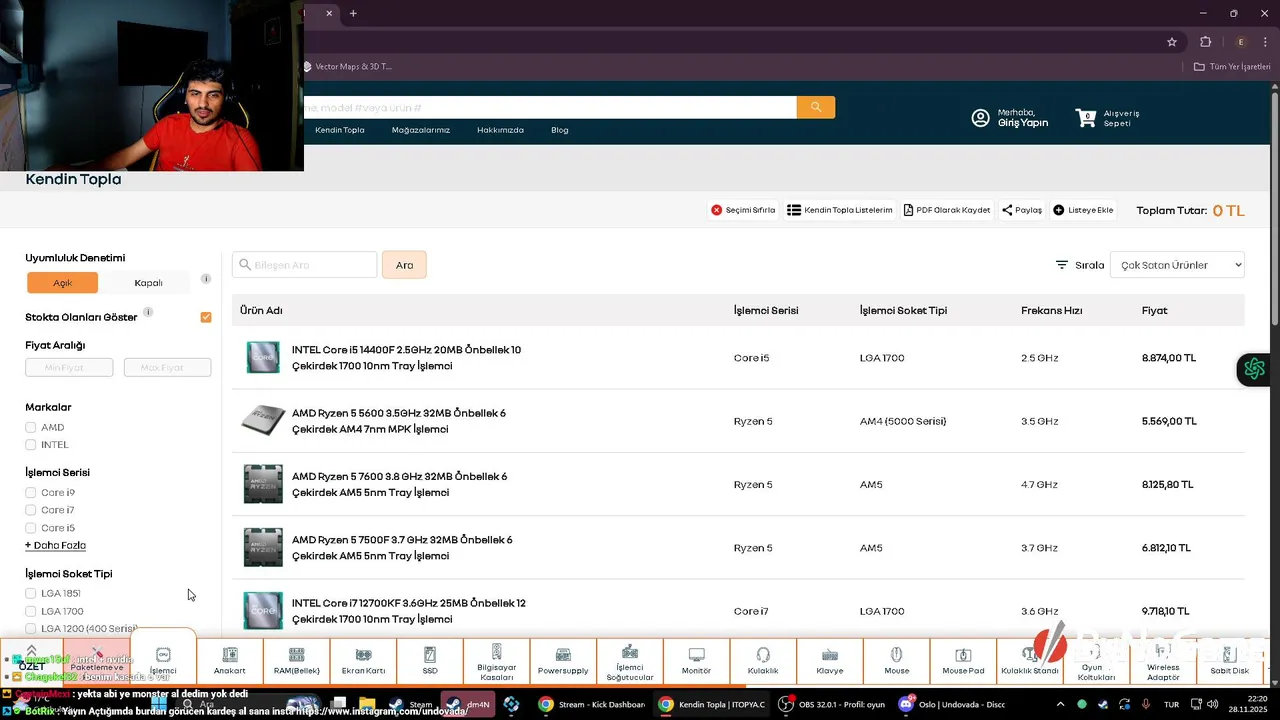This screenshot has width=1280, height=720.
Task: Uncheck Stokta Olanları Göster
Action: coord(206,317)
